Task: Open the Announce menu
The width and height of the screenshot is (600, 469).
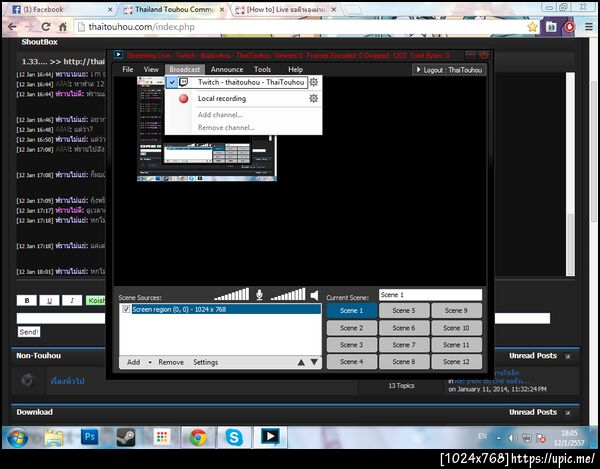Action: [x=227, y=69]
